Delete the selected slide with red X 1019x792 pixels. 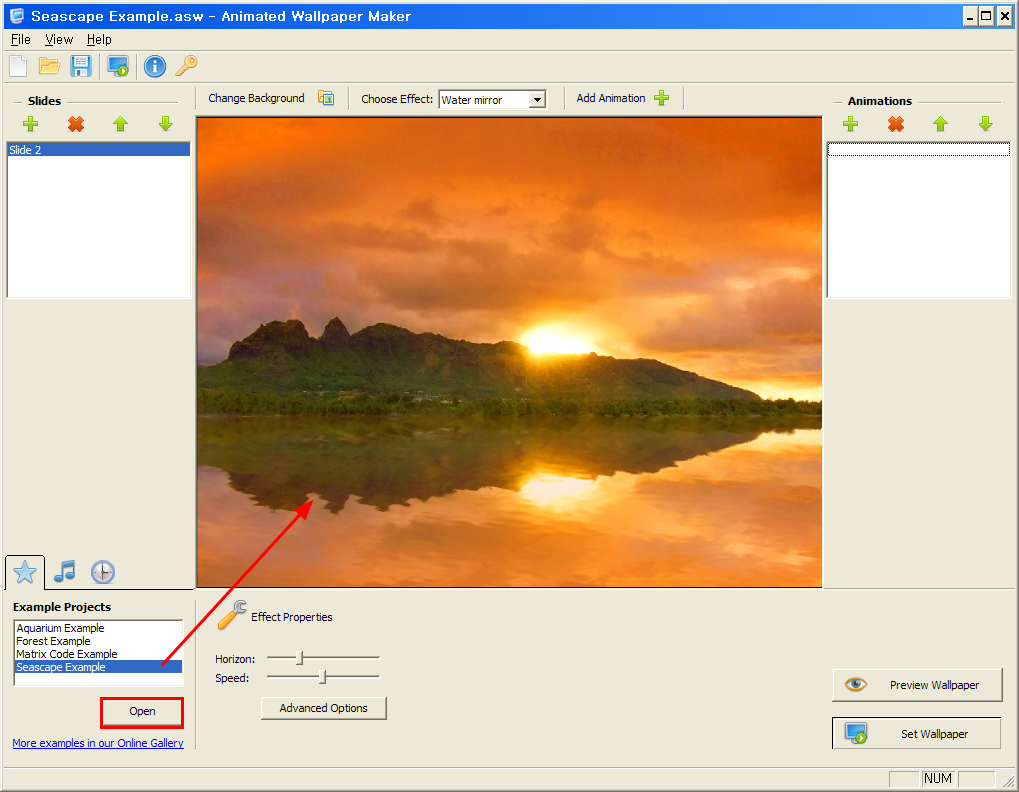tap(76, 123)
